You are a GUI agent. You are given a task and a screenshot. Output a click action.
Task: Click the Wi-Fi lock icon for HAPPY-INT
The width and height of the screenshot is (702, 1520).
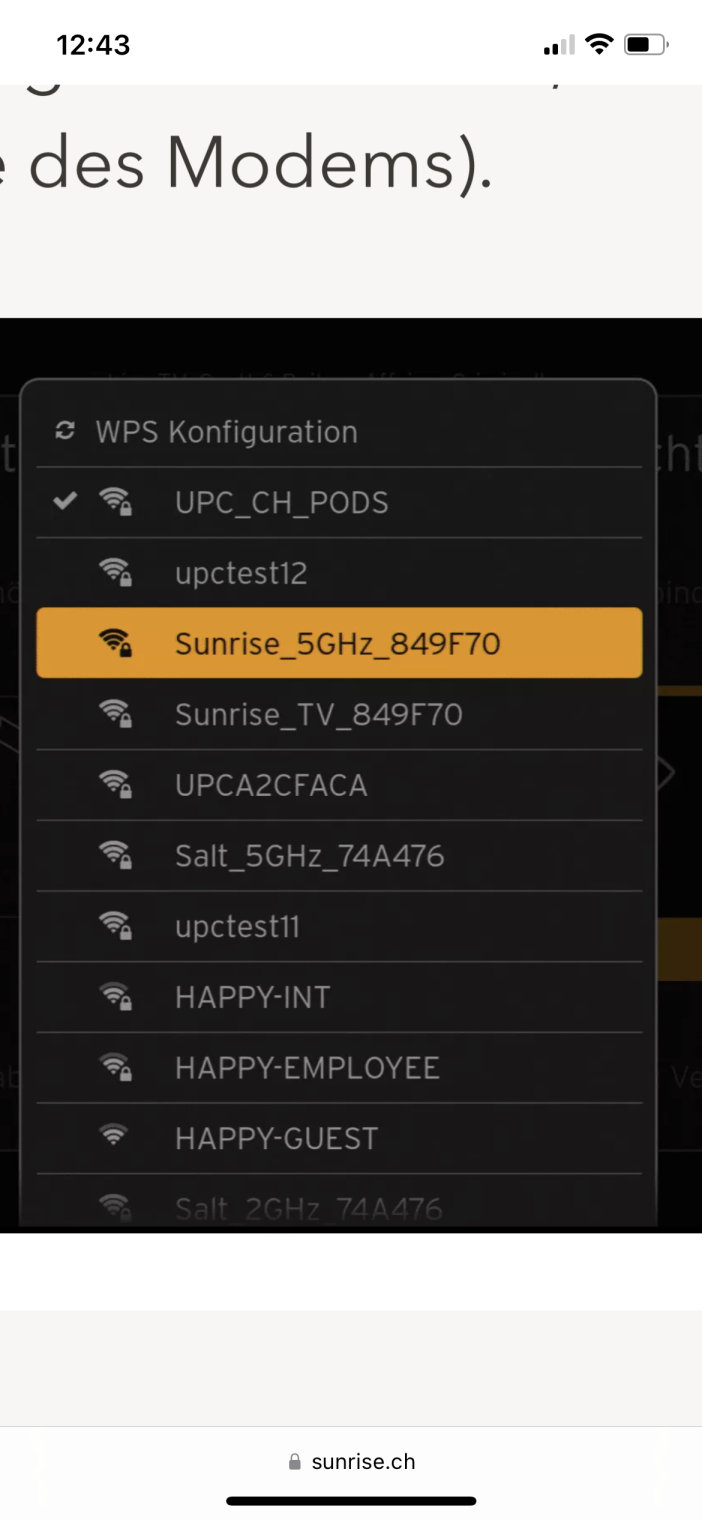(x=116, y=997)
